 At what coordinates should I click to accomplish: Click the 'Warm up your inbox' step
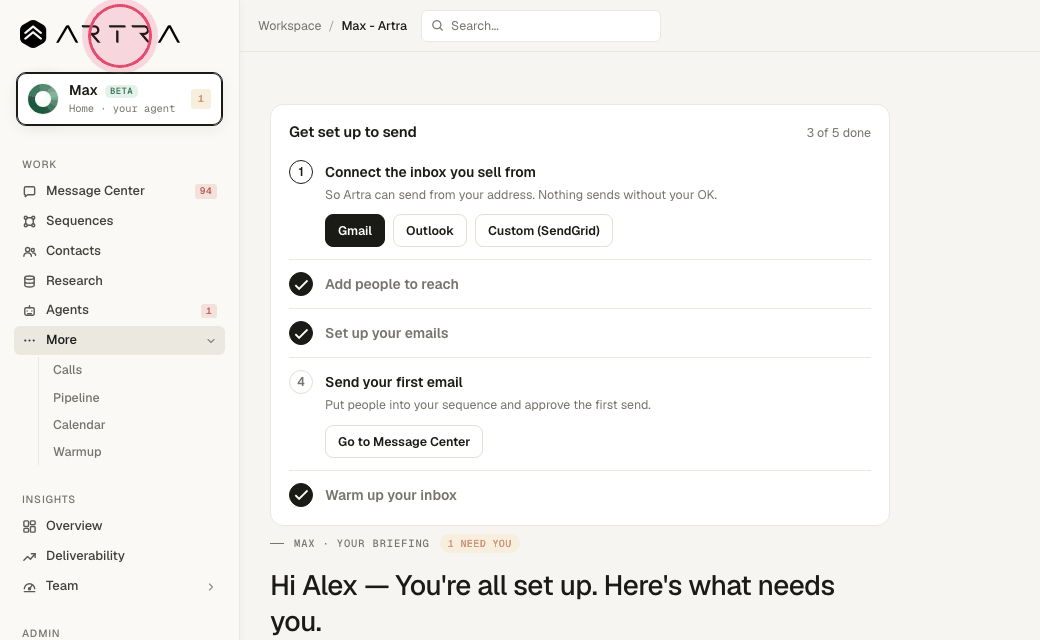click(x=391, y=495)
